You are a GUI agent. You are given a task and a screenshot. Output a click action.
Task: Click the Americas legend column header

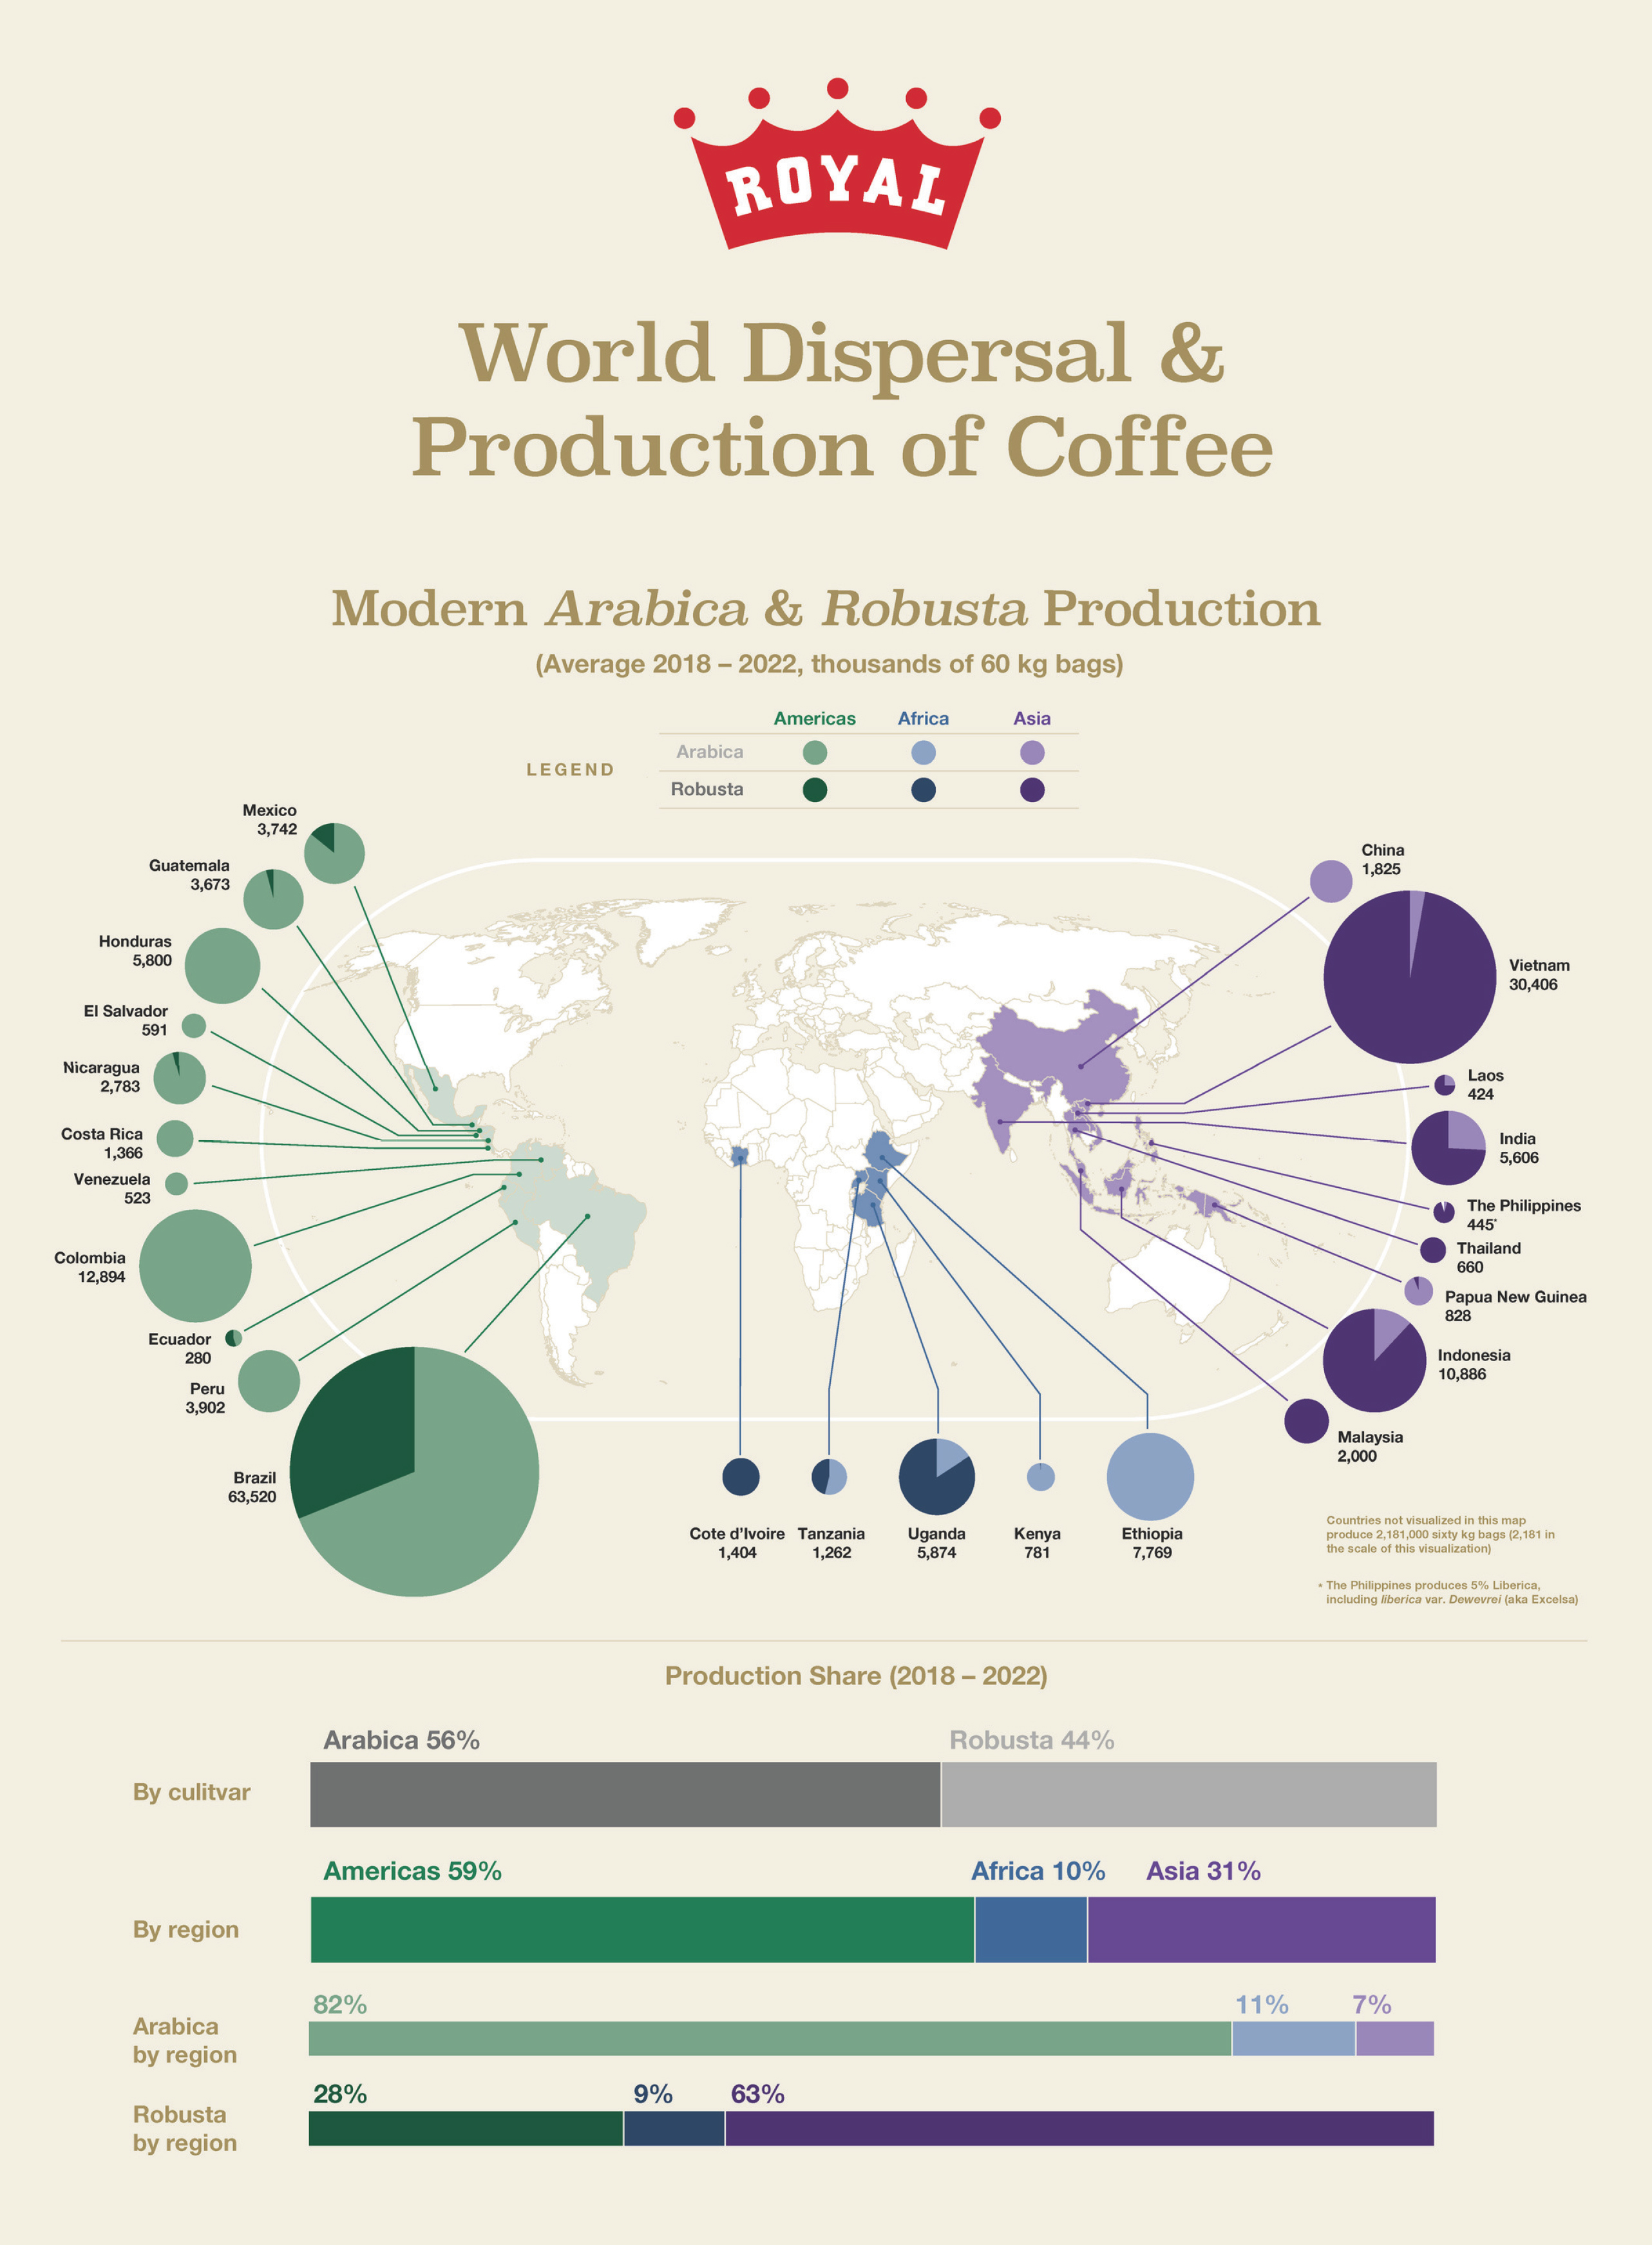tap(814, 718)
